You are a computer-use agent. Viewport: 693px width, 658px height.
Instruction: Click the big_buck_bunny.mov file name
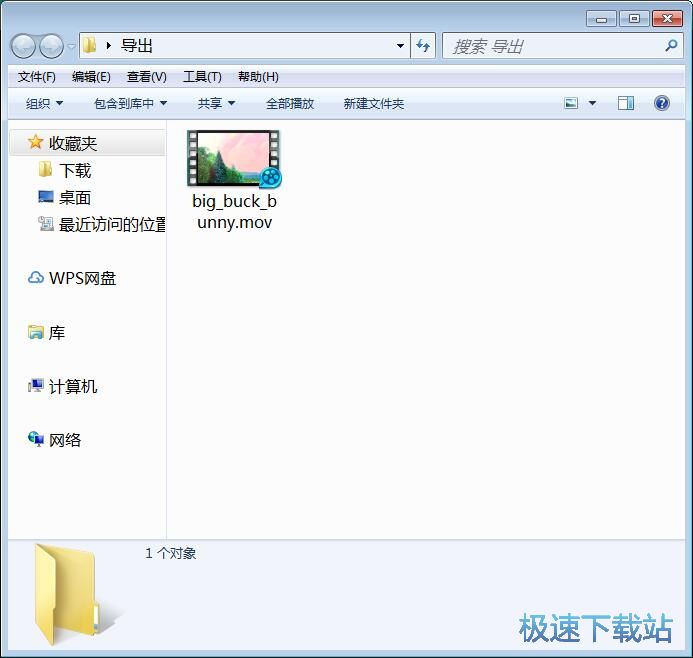tap(234, 212)
